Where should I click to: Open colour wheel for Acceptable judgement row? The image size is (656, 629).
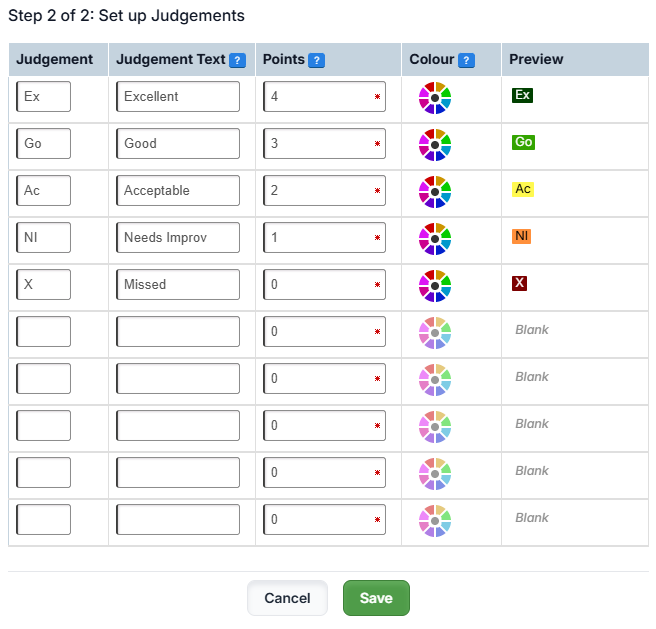(x=435, y=191)
